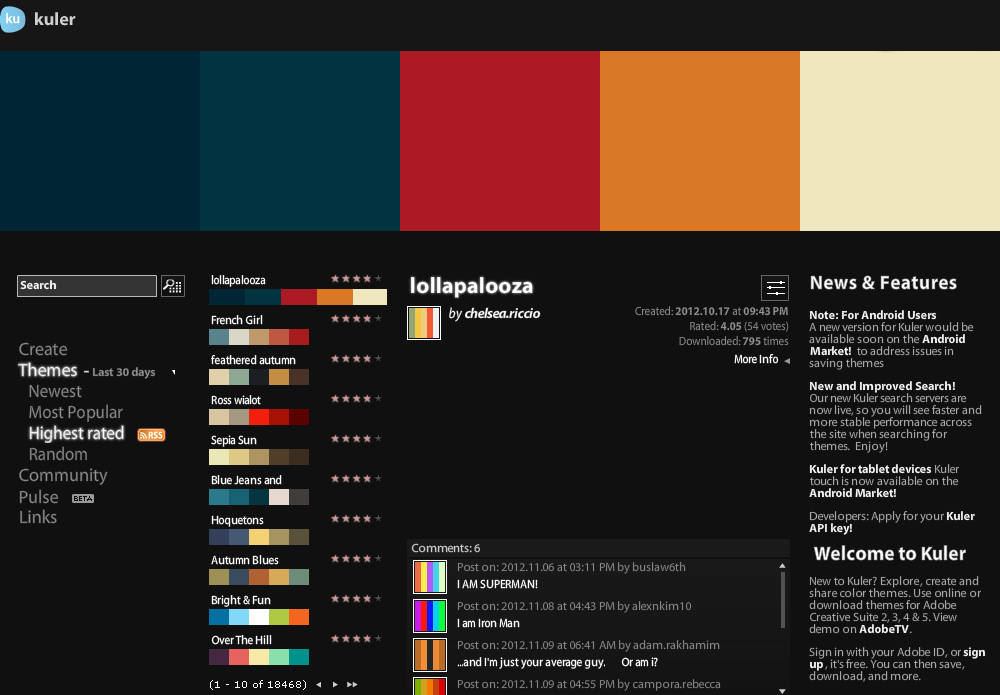Viewport: 1000px width, 695px height.
Task: Select Highest rated themes
Action: 77,434
